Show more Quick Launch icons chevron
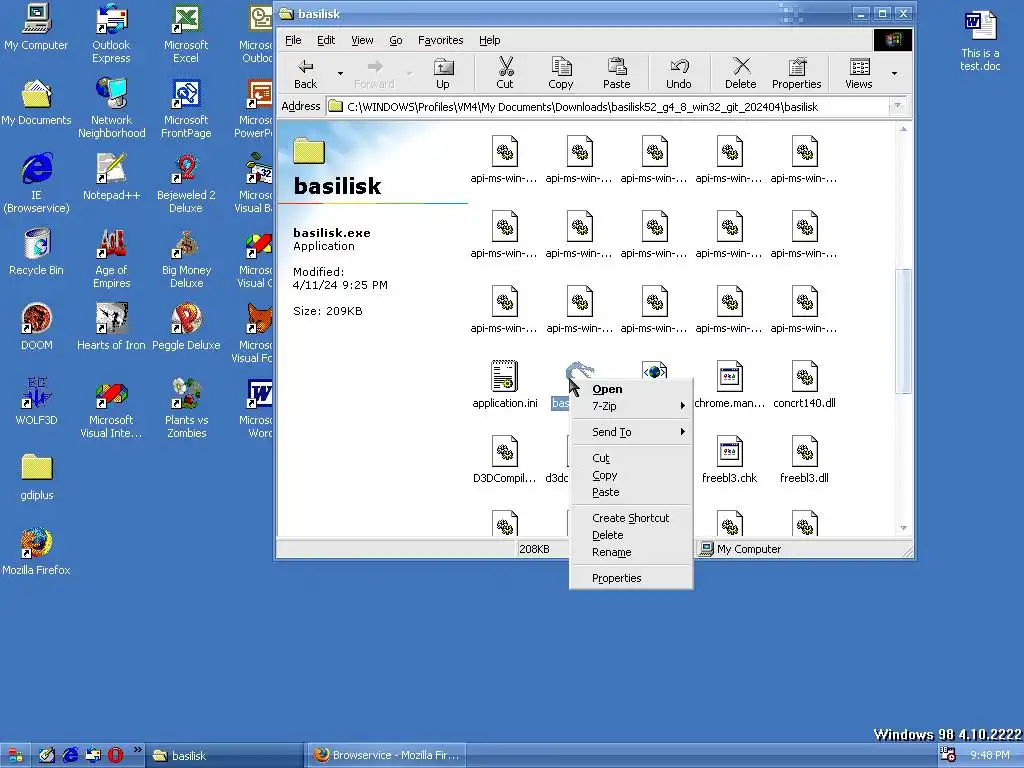 tap(138, 750)
